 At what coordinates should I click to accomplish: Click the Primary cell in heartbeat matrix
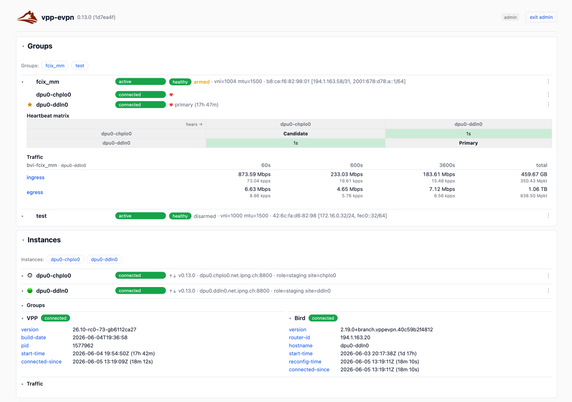point(468,143)
